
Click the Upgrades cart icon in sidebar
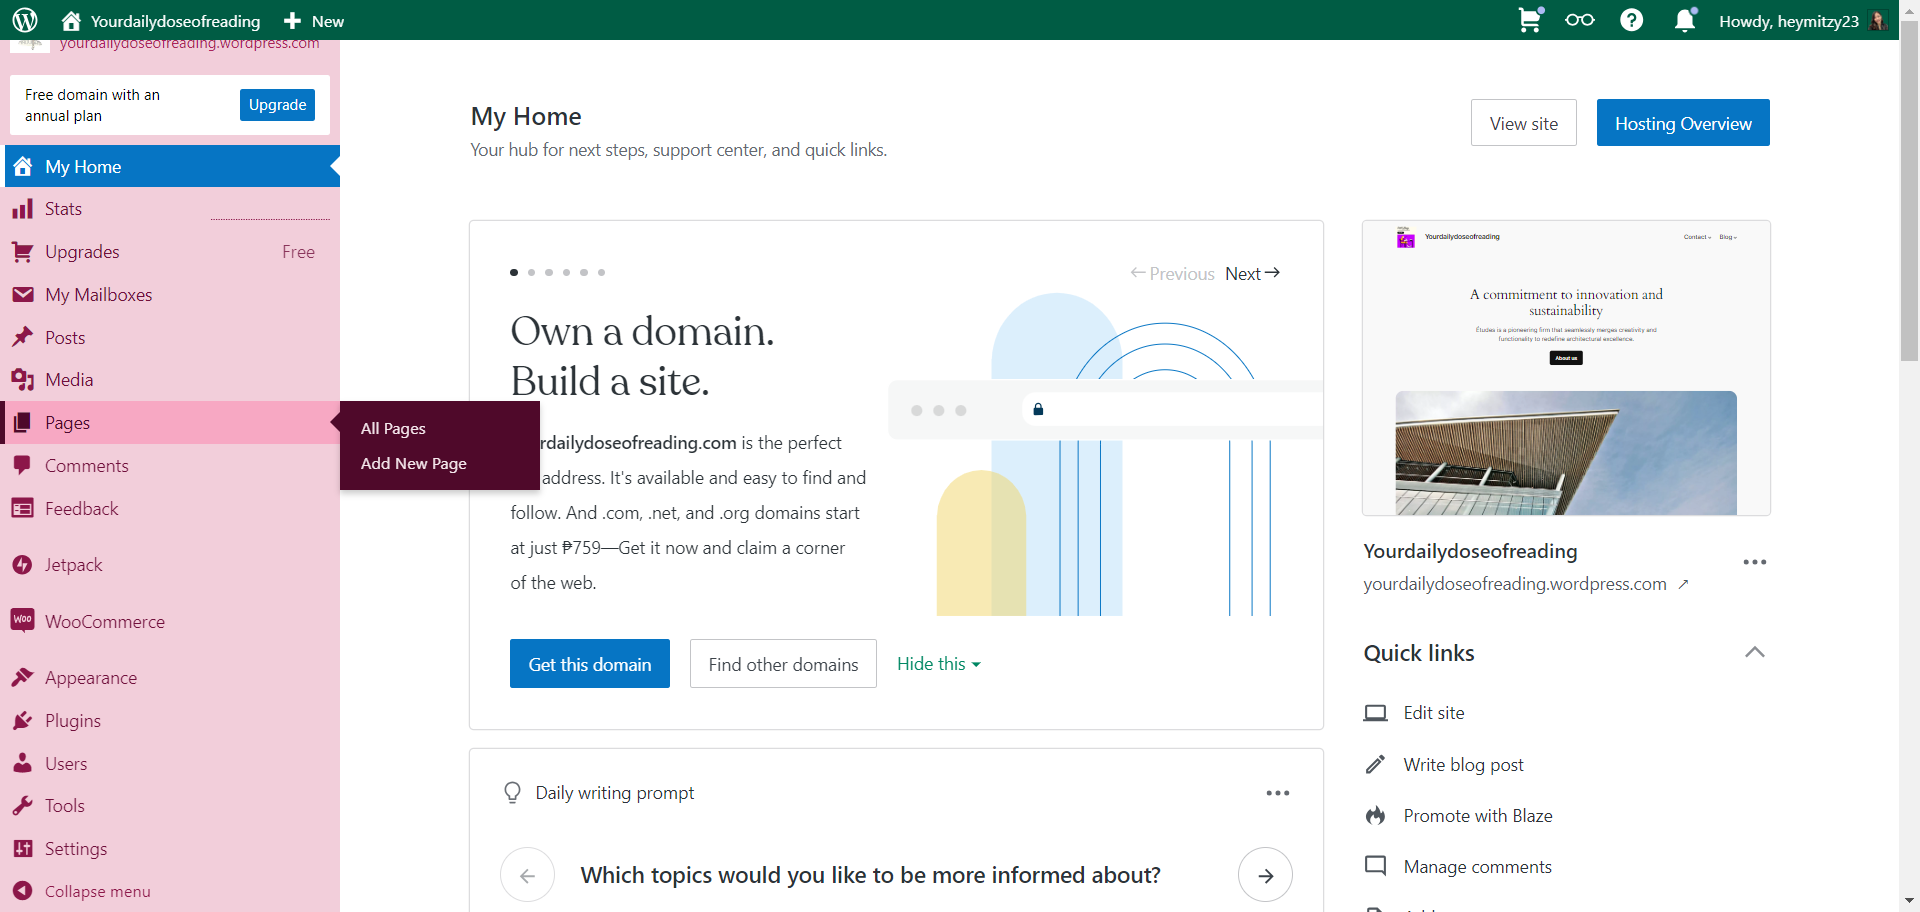pos(23,252)
